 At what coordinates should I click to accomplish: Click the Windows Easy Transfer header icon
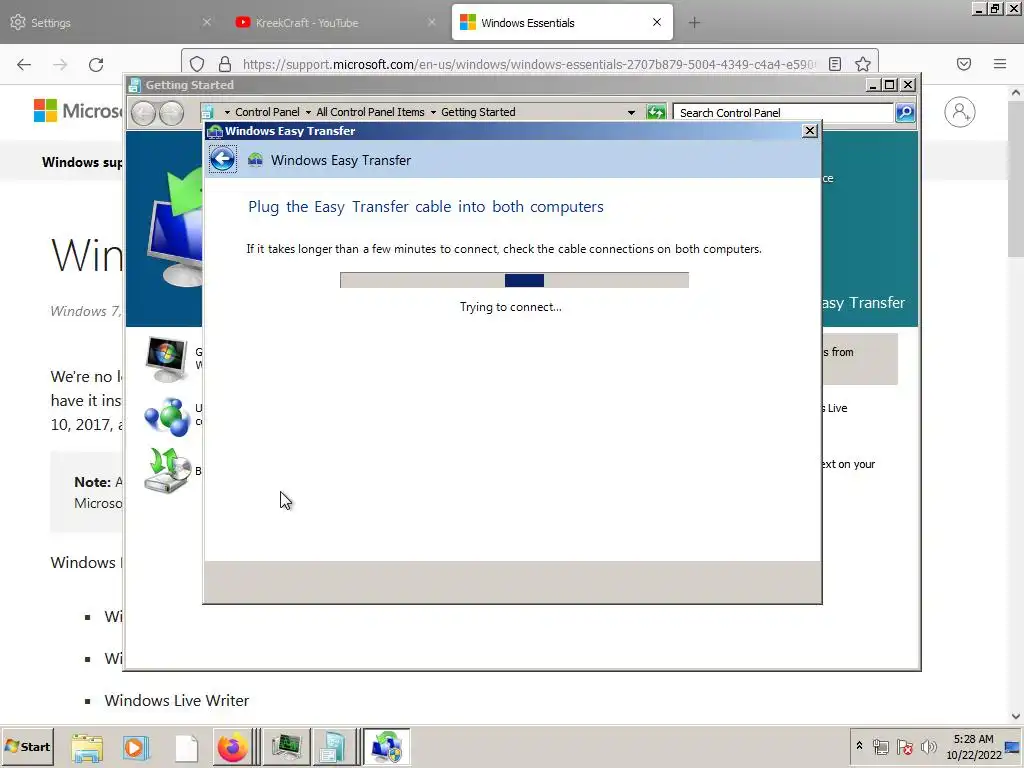tap(255, 160)
